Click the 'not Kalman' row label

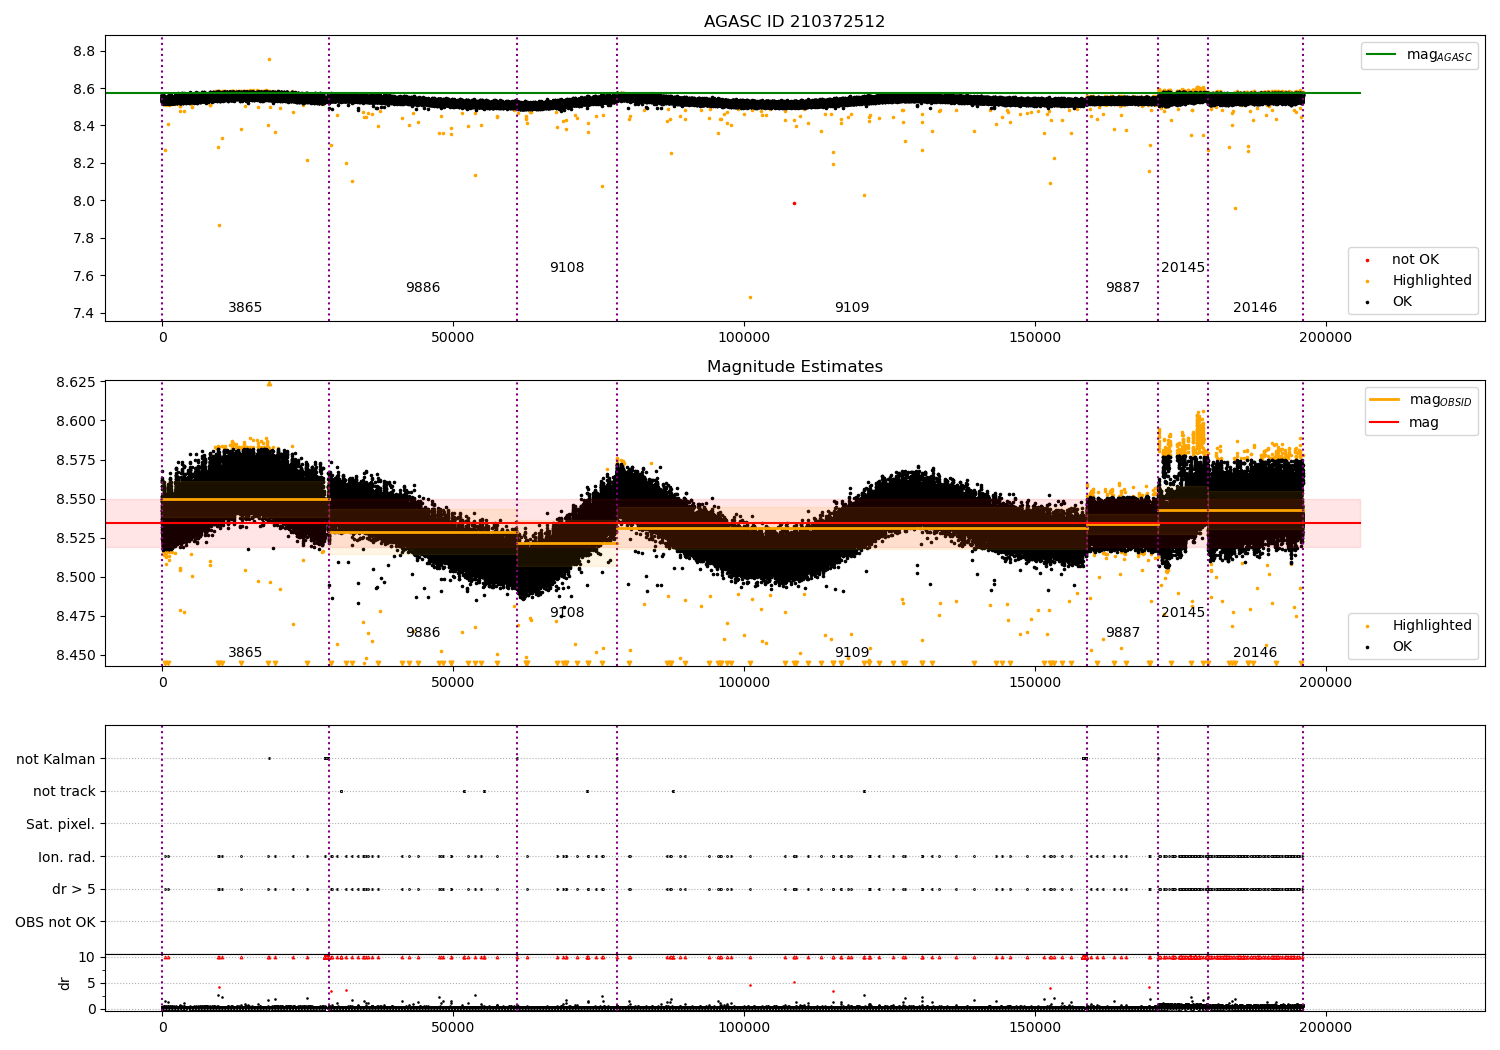coord(56,759)
